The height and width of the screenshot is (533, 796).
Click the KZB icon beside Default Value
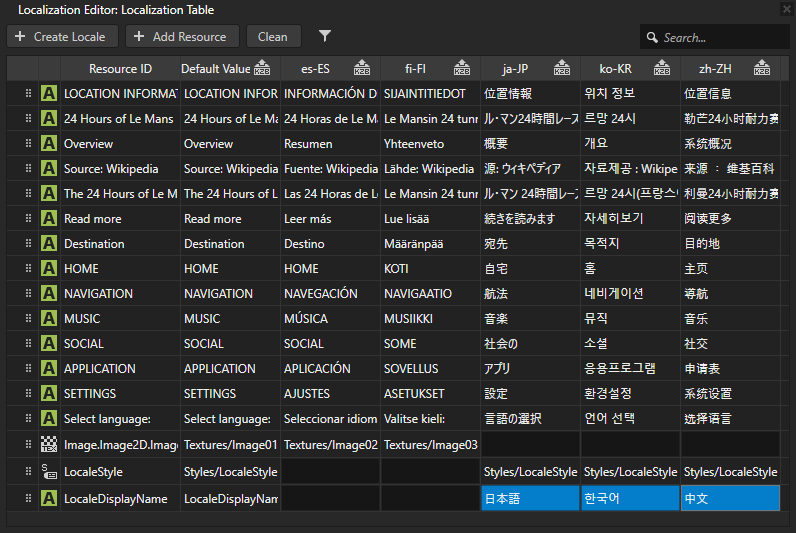click(262, 69)
